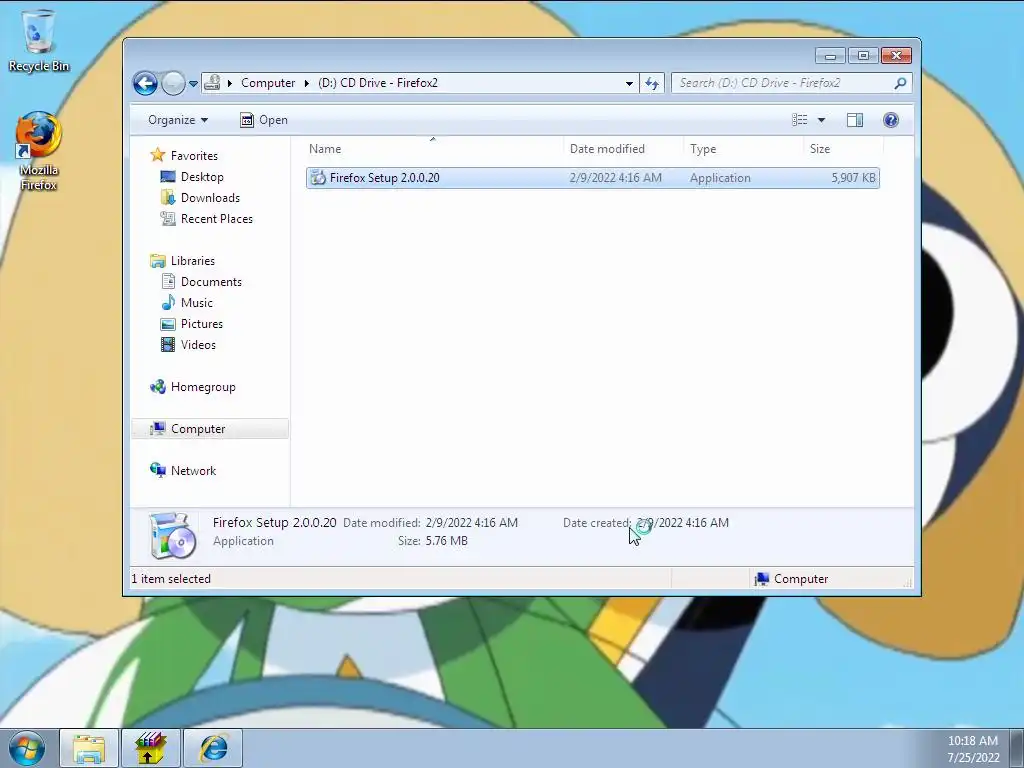Screen dimensions: 1024x768
Task: Click the 2/9/2022 4:16 AM date cell
Action: point(615,178)
